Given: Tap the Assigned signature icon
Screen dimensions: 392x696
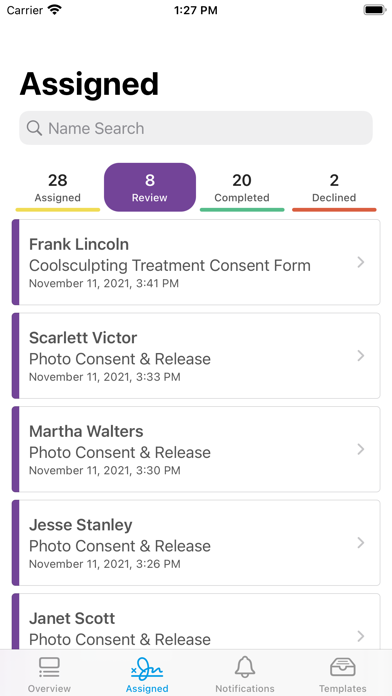Looking at the screenshot, I should coord(147,668).
